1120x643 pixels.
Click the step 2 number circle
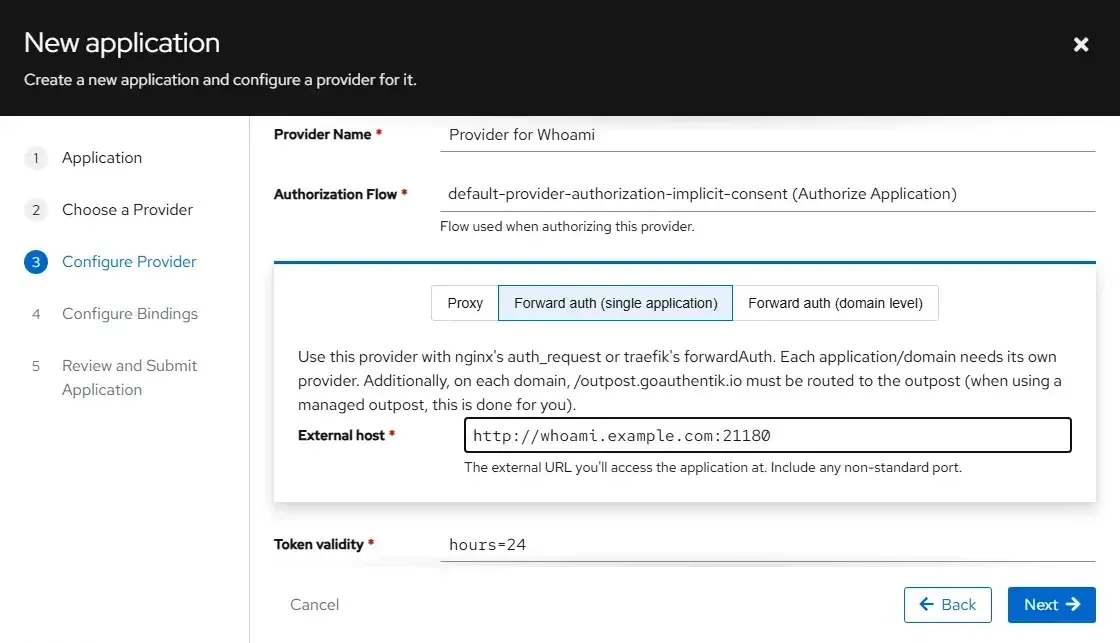(36, 210)
